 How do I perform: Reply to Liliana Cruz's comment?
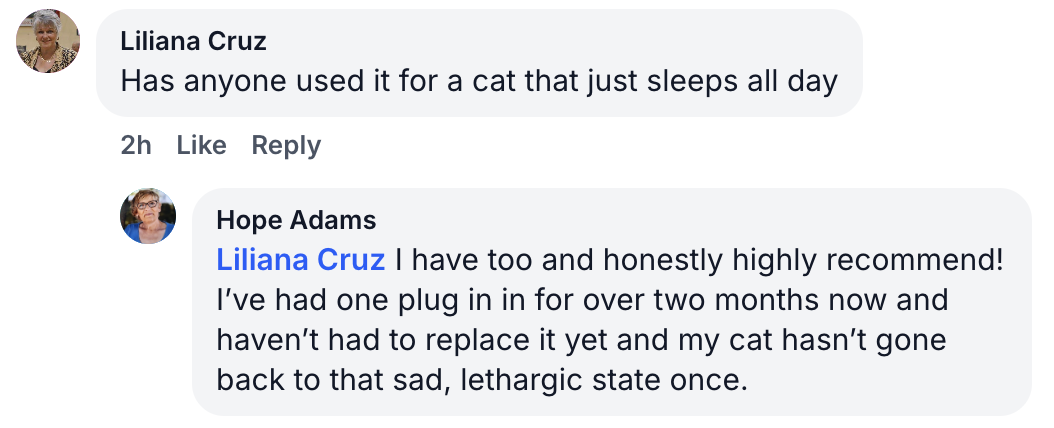pos(286,145)
